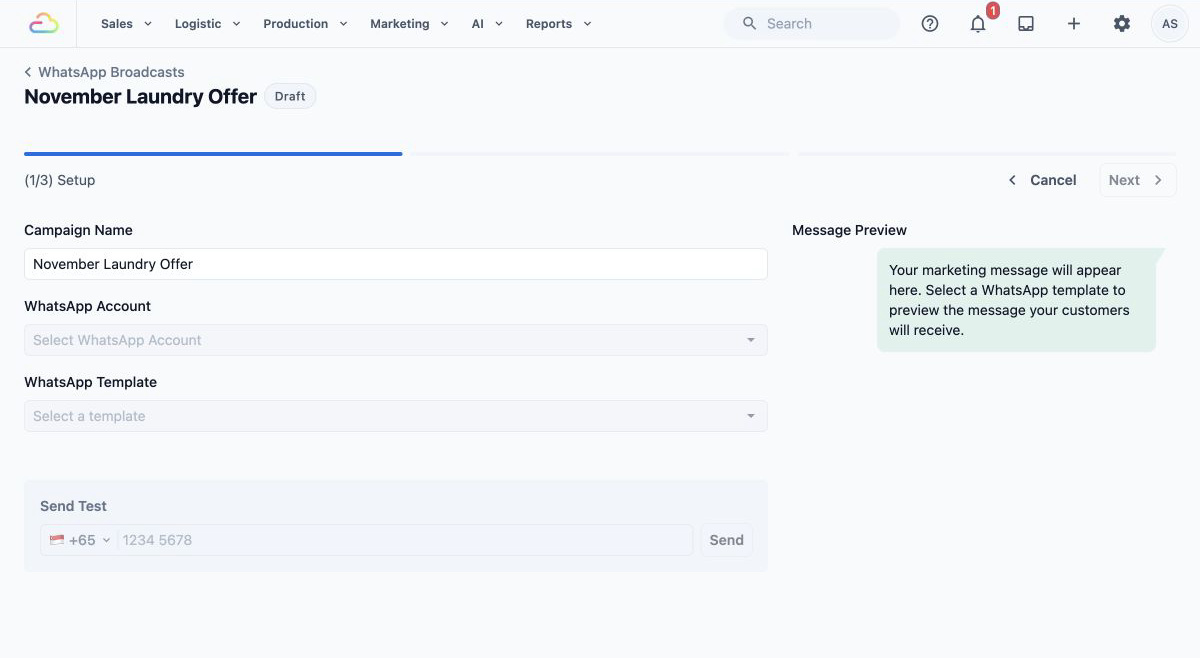
Task: Open the Sales menu
Action: click(x=126, y=24)
